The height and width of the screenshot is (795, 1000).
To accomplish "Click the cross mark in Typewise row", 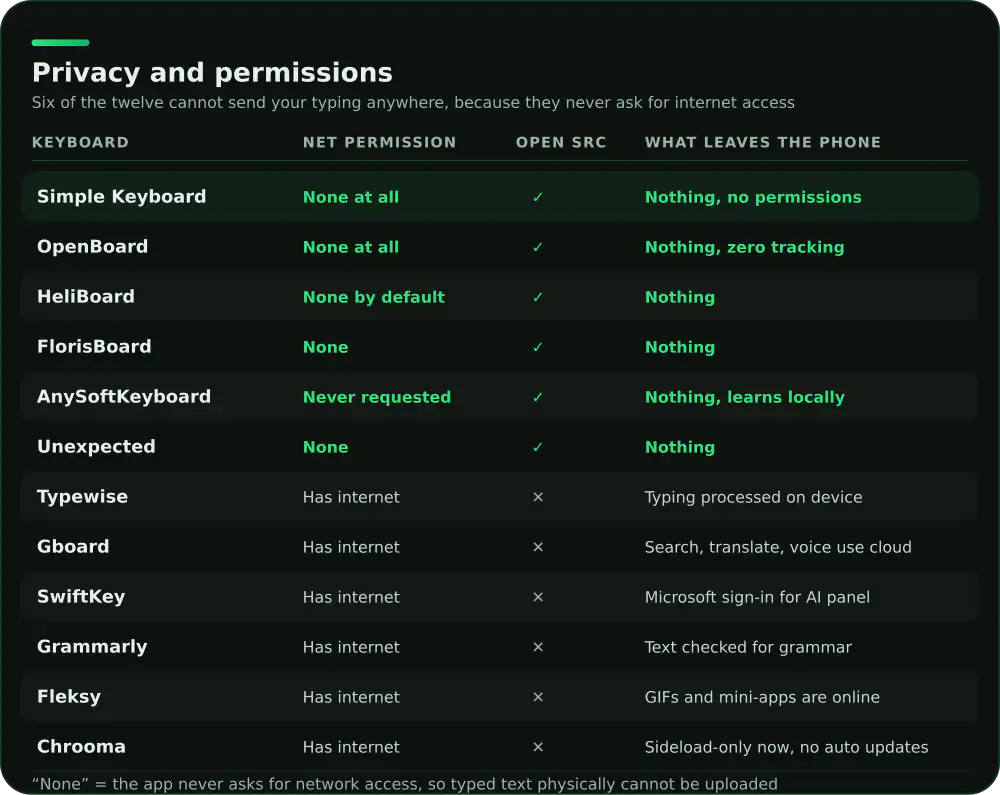I will 538,497.
